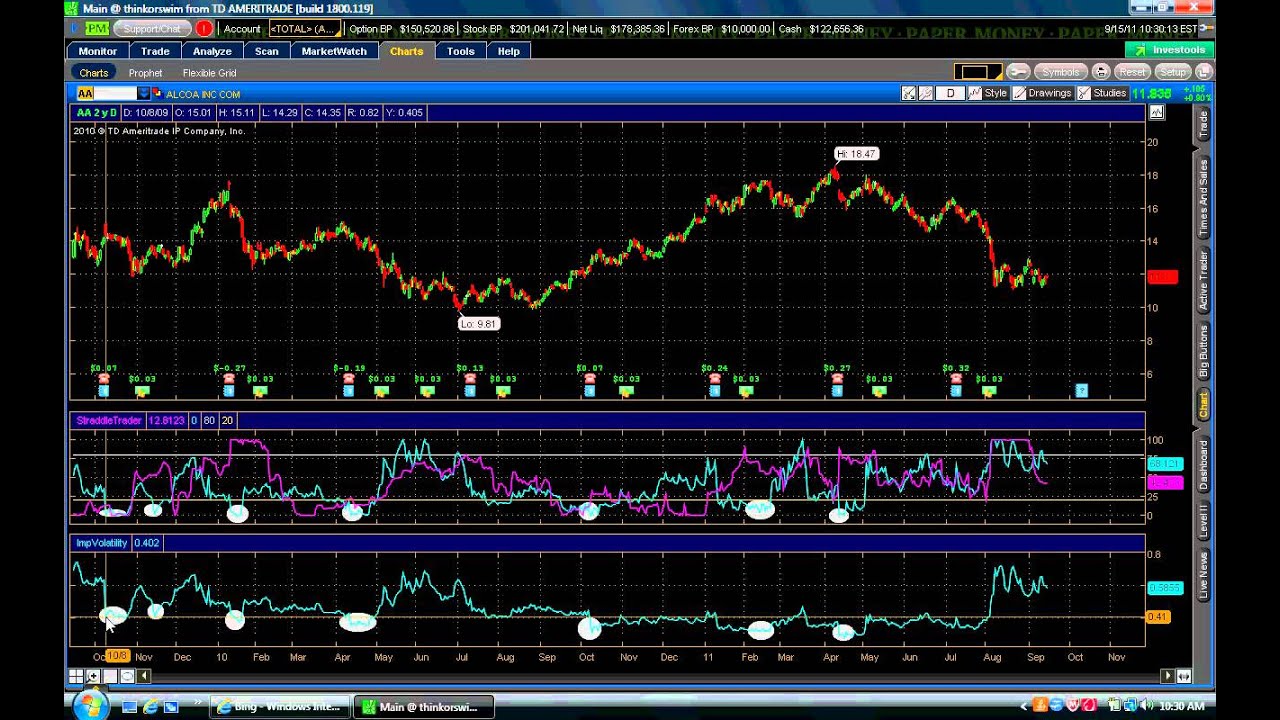
Task: Click the chart icon at price axis top
Action: click(1157, 113)
